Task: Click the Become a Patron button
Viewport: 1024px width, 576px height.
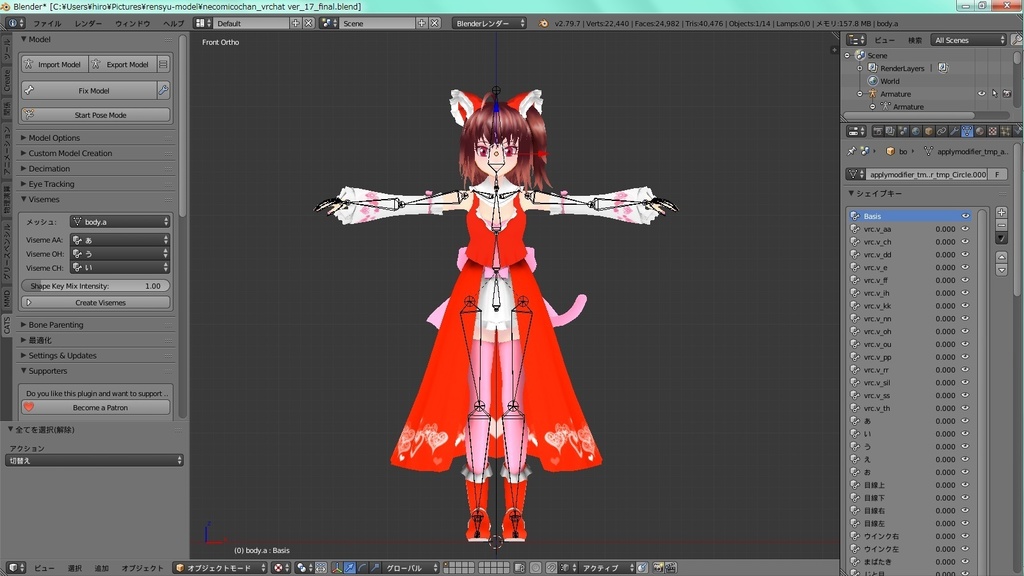Action: (x=94, y=407)
